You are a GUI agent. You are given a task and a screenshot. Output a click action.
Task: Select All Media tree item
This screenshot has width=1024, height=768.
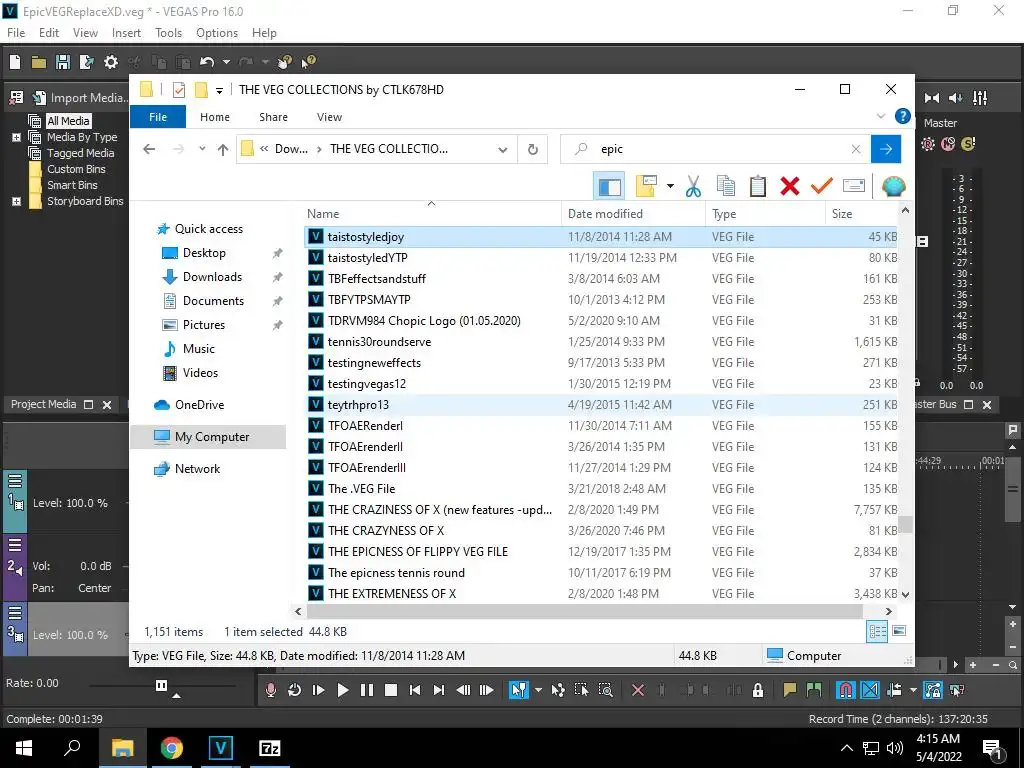pos(68,121)
